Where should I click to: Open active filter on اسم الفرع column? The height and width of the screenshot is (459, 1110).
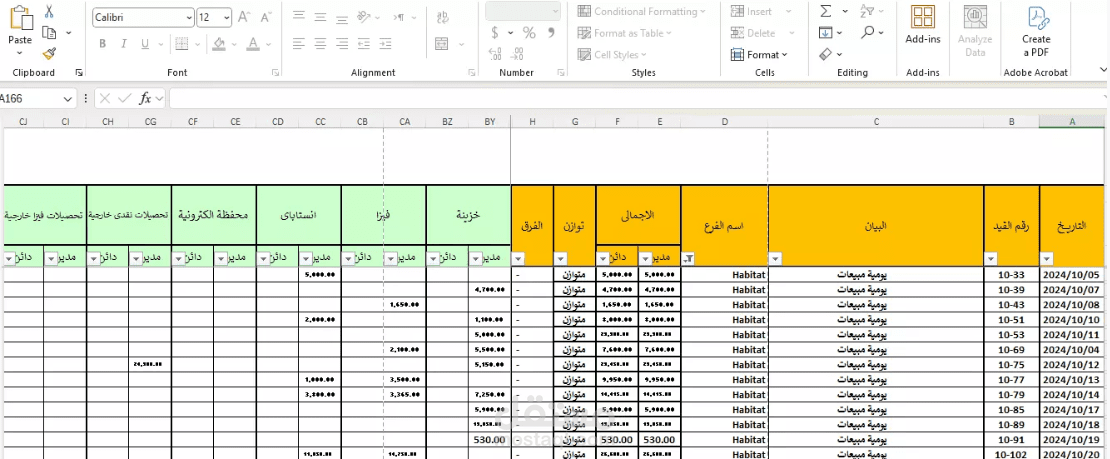[688, 259]
